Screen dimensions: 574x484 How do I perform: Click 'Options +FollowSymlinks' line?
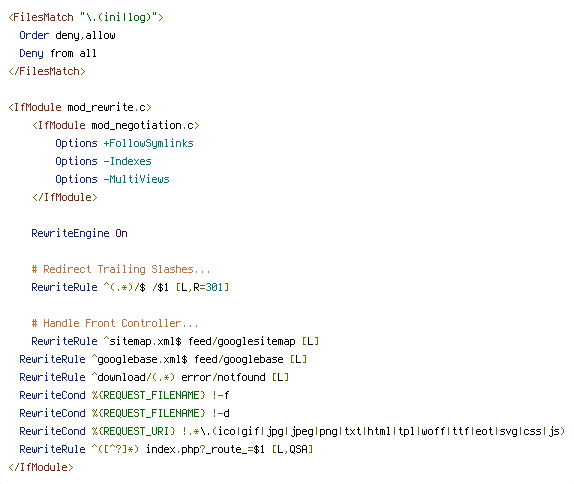point(124,143)
